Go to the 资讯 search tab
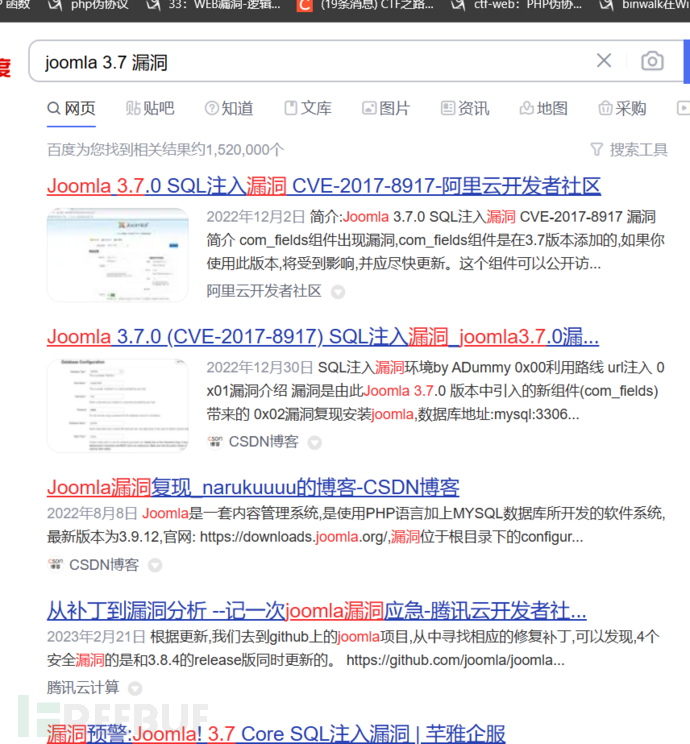The image size is (690, 744). click(464, 108)
